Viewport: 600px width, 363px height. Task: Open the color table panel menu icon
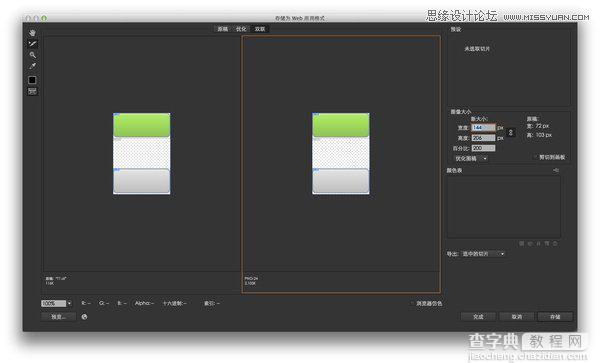click(x=556, y=170)
